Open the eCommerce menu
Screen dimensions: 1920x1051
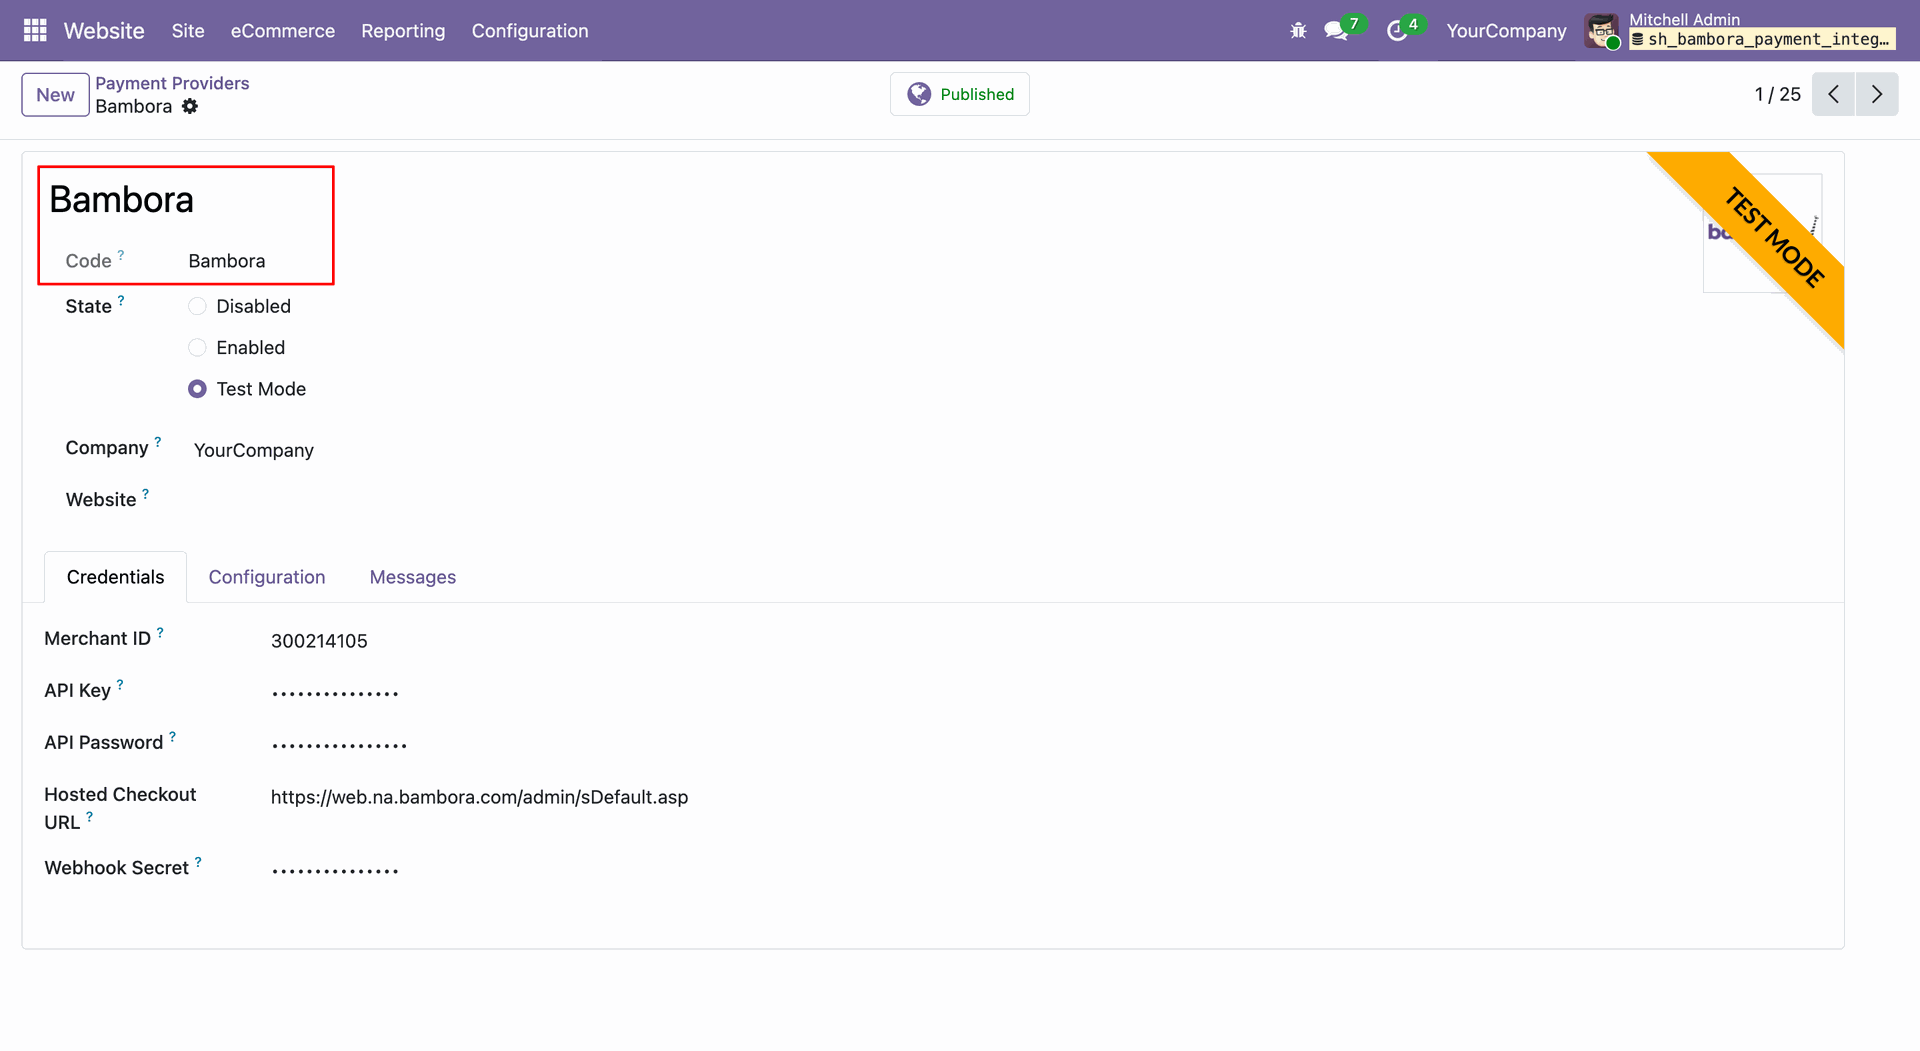[x=283, y=31]
